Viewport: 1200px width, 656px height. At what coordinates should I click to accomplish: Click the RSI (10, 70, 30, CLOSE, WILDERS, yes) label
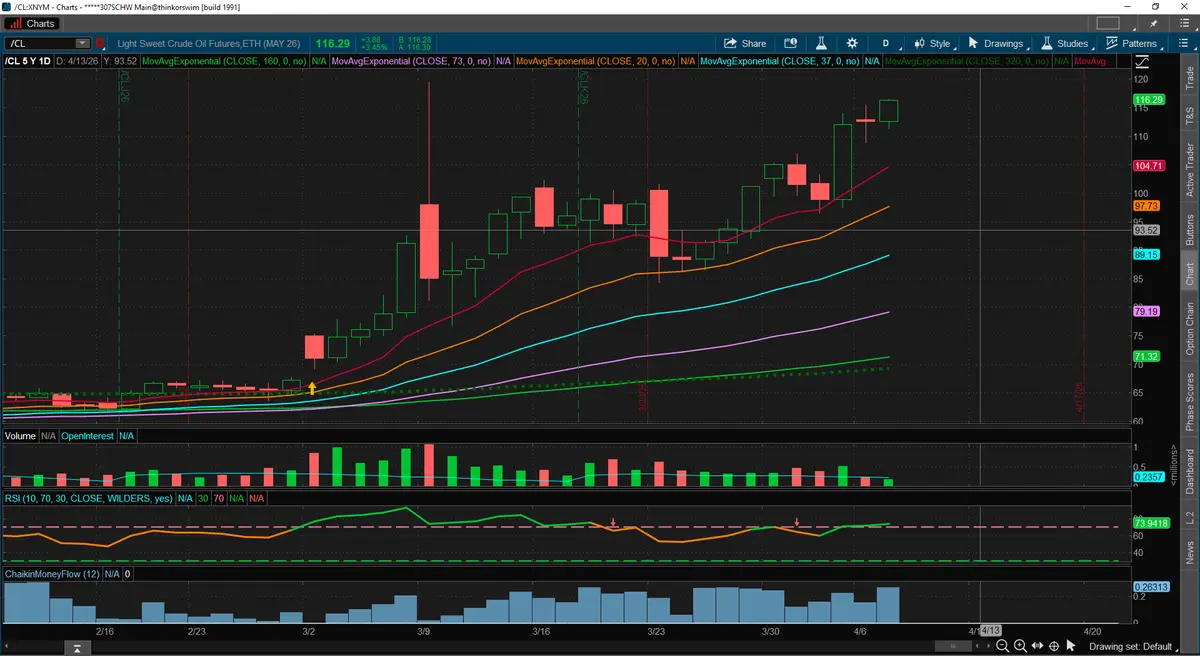[x=89, y=497]
